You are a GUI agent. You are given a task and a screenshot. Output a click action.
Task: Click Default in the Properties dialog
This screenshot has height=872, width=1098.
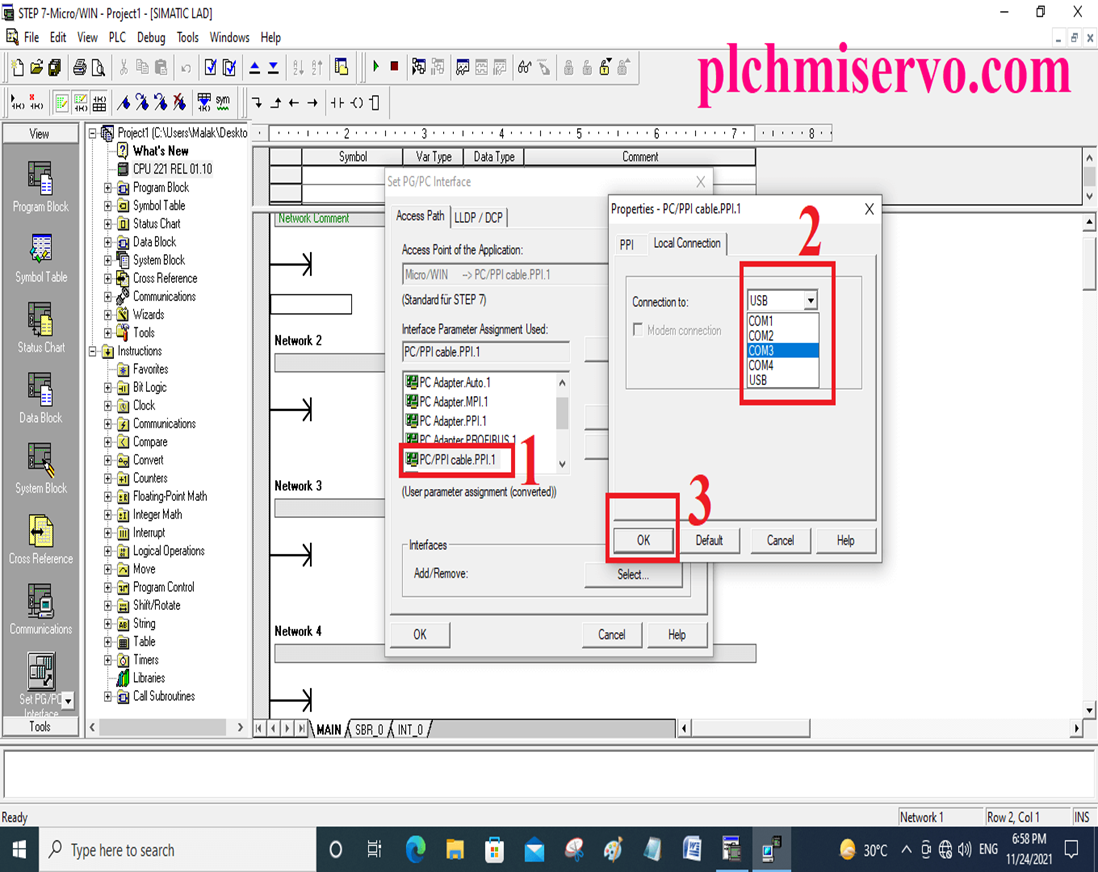pyautogui.click(x=709, y=540)
